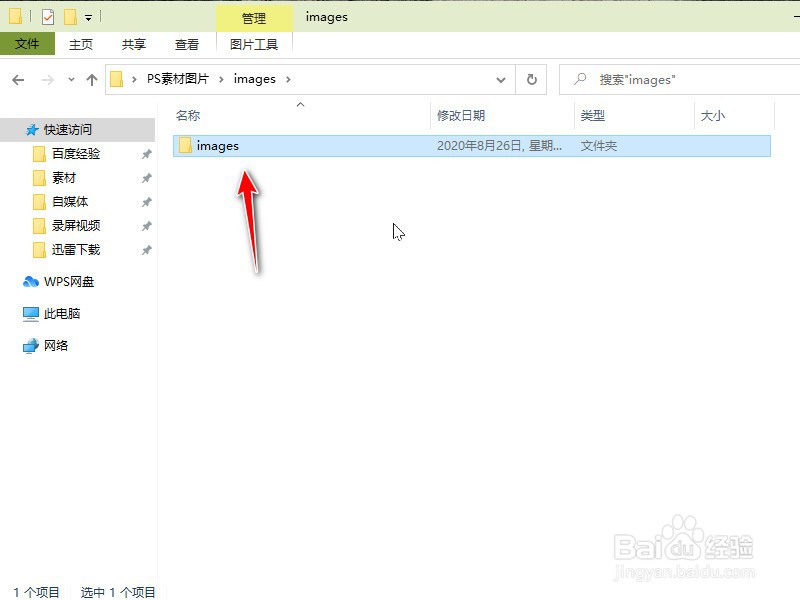Switch to the 共享 ribbon tab
The width and height of the screenshot is (800, 600).
(134, 44)
